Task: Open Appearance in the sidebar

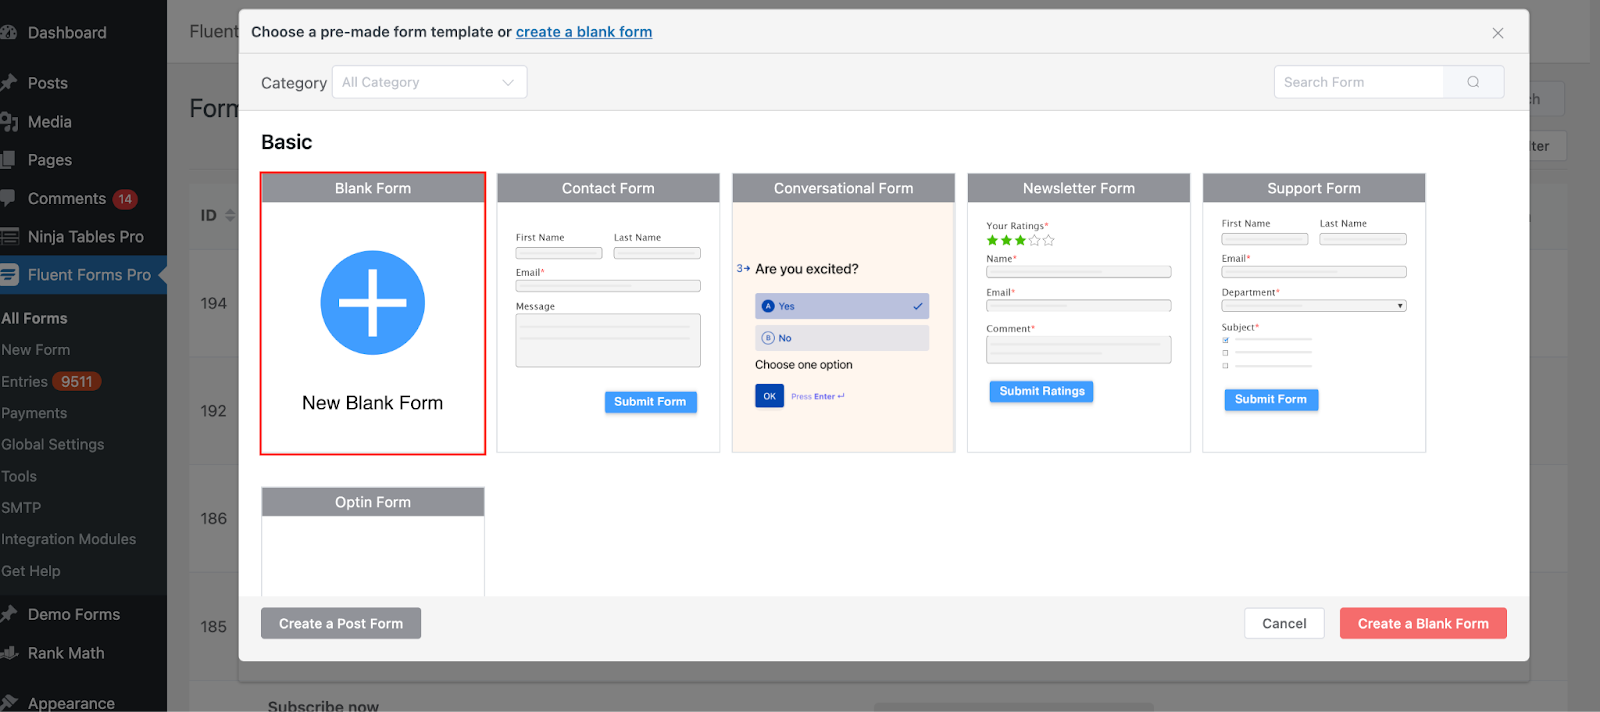Action: [71, 703]
